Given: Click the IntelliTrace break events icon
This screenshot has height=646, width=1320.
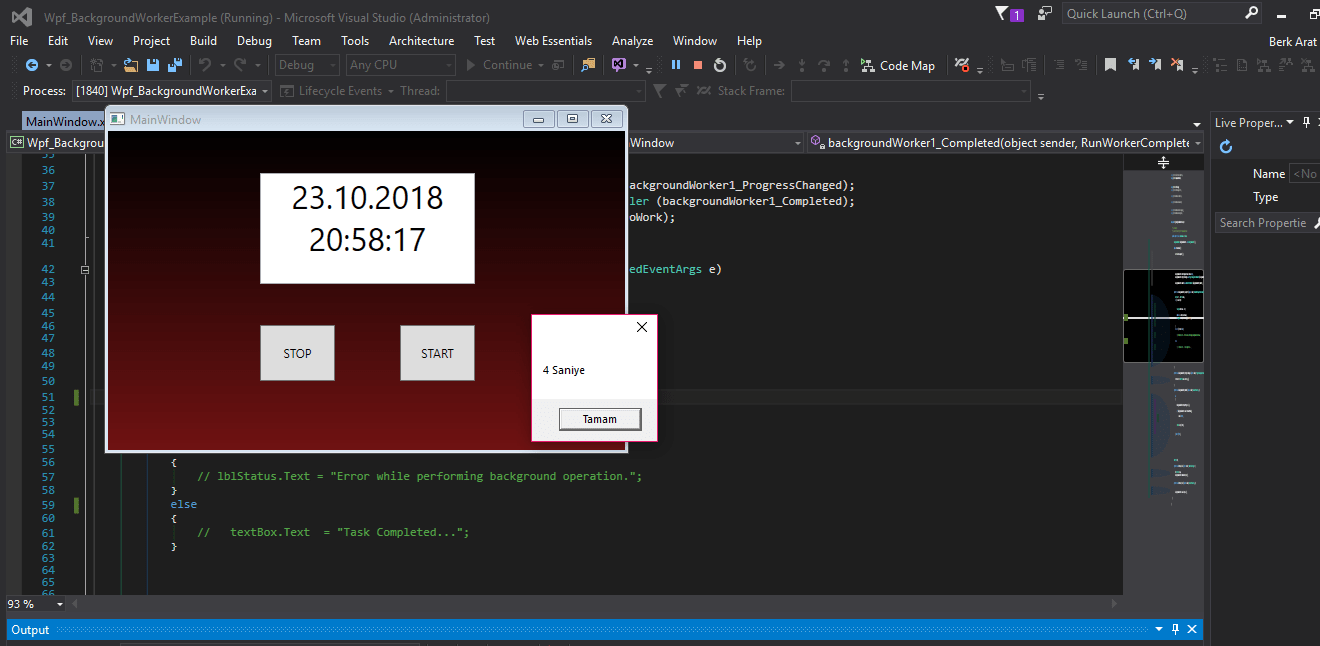Looking at the screenshot, I should pos(962,65).
